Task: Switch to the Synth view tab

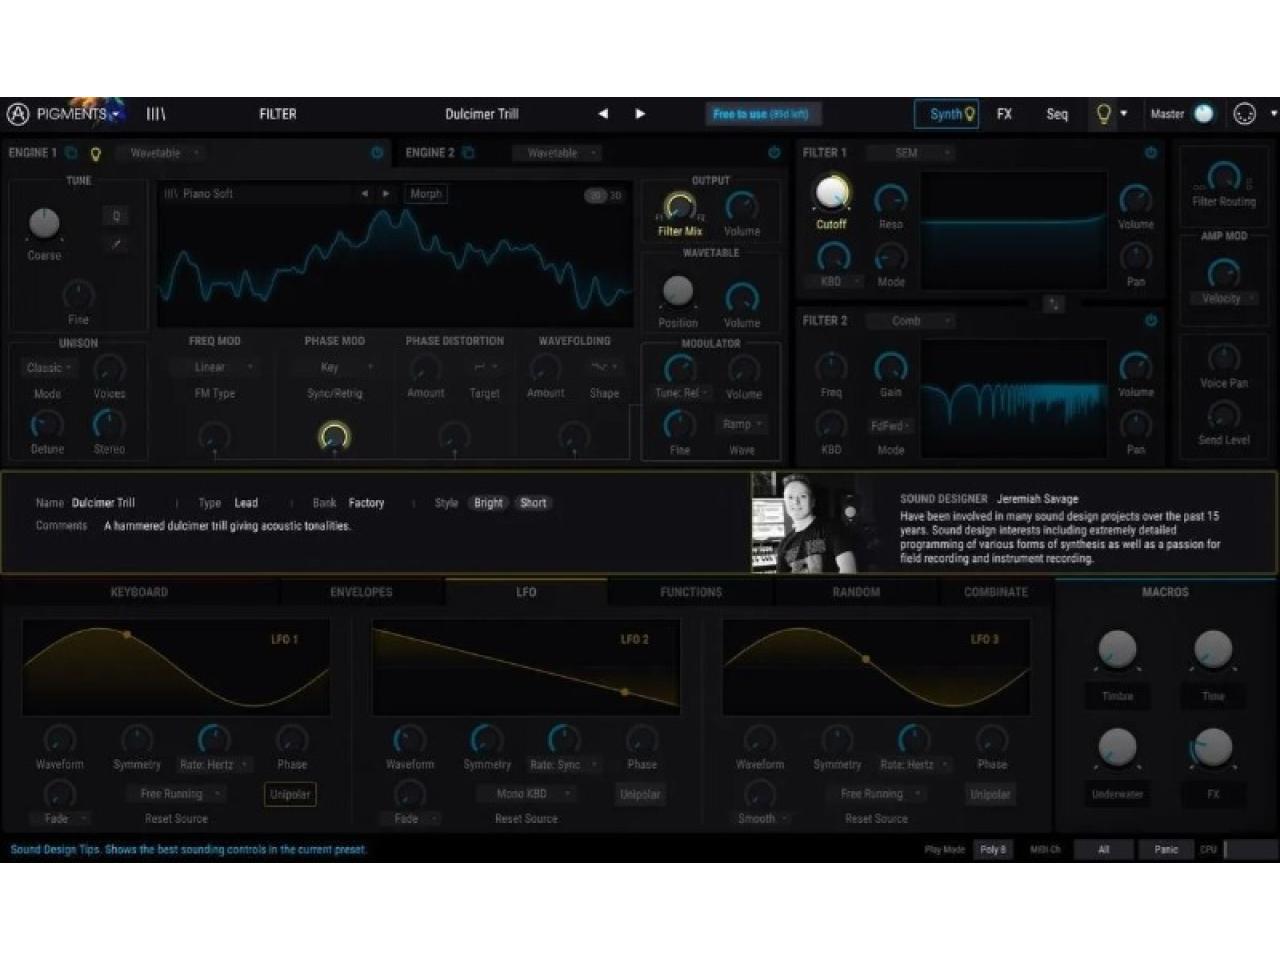Action: point(946,114)
